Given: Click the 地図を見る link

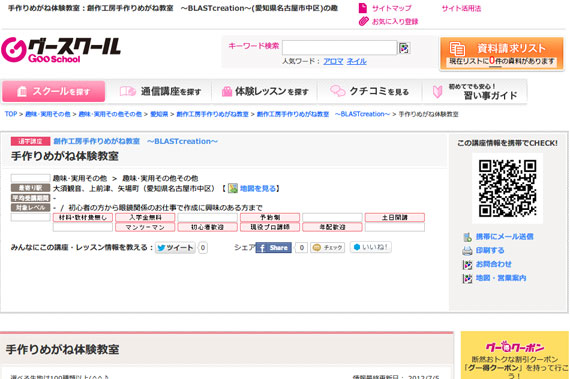Looking at the screenshot, I should [258, 189].
